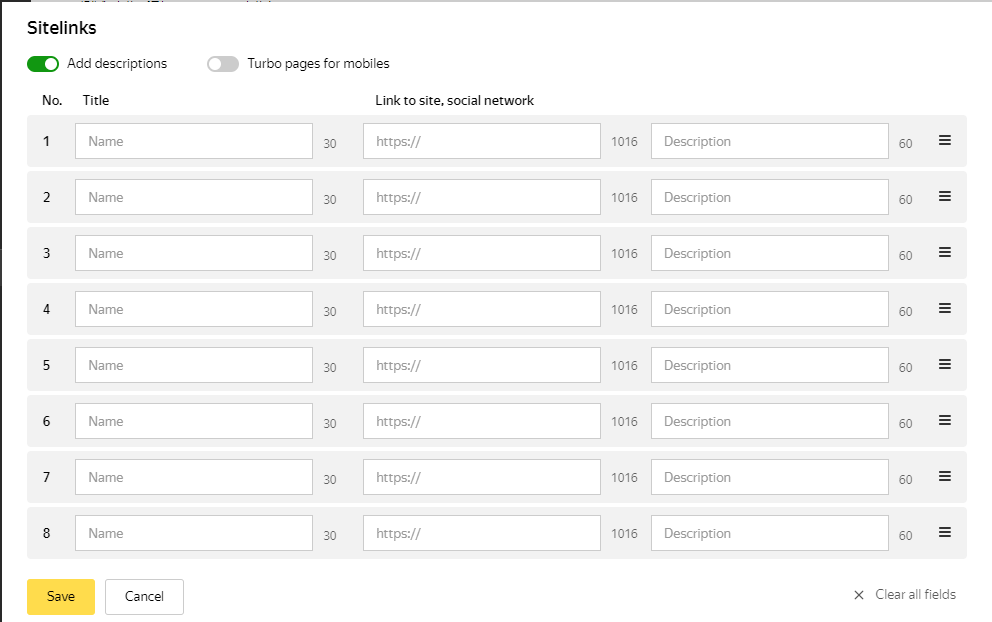Click the drag handle icon for sitelink 7
Image resolution: width=992 pixels, height=622 pixels.
tap(944, 477)
